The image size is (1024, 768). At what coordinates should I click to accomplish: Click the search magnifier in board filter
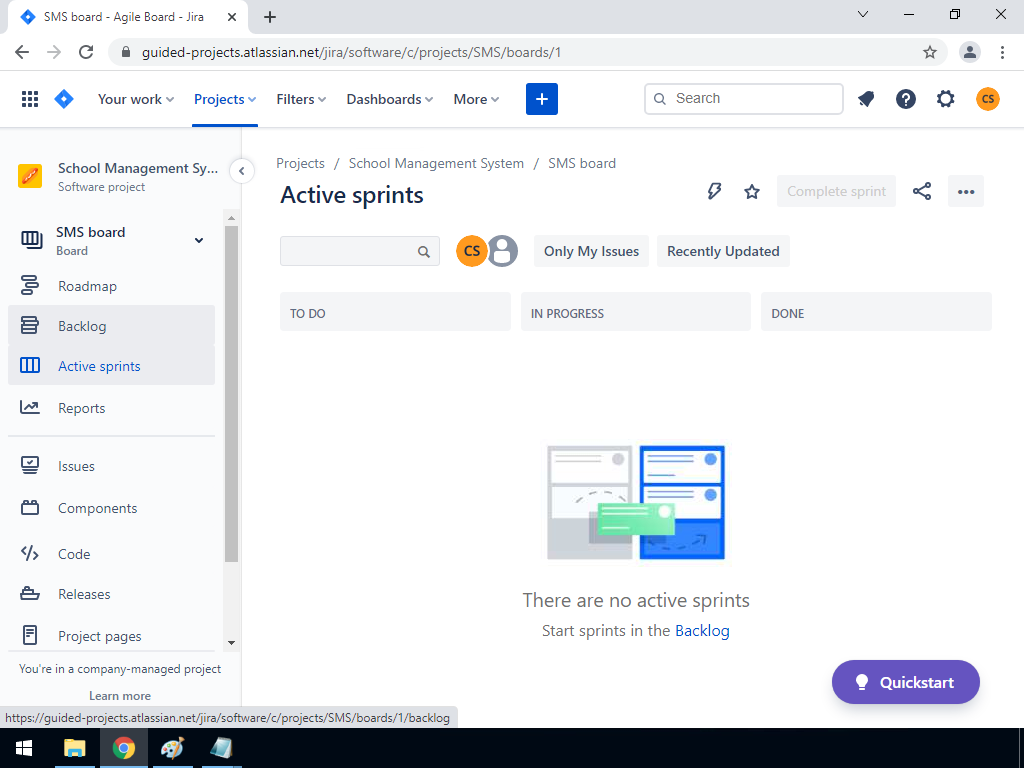424,251
